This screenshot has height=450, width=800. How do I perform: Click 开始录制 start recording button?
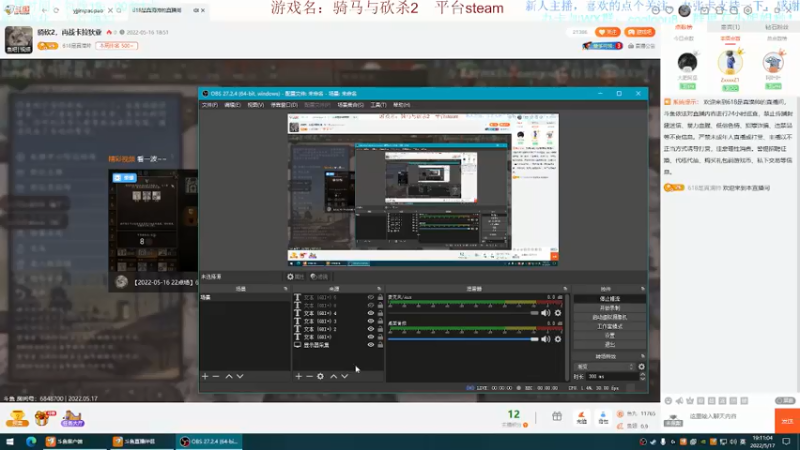610,308
